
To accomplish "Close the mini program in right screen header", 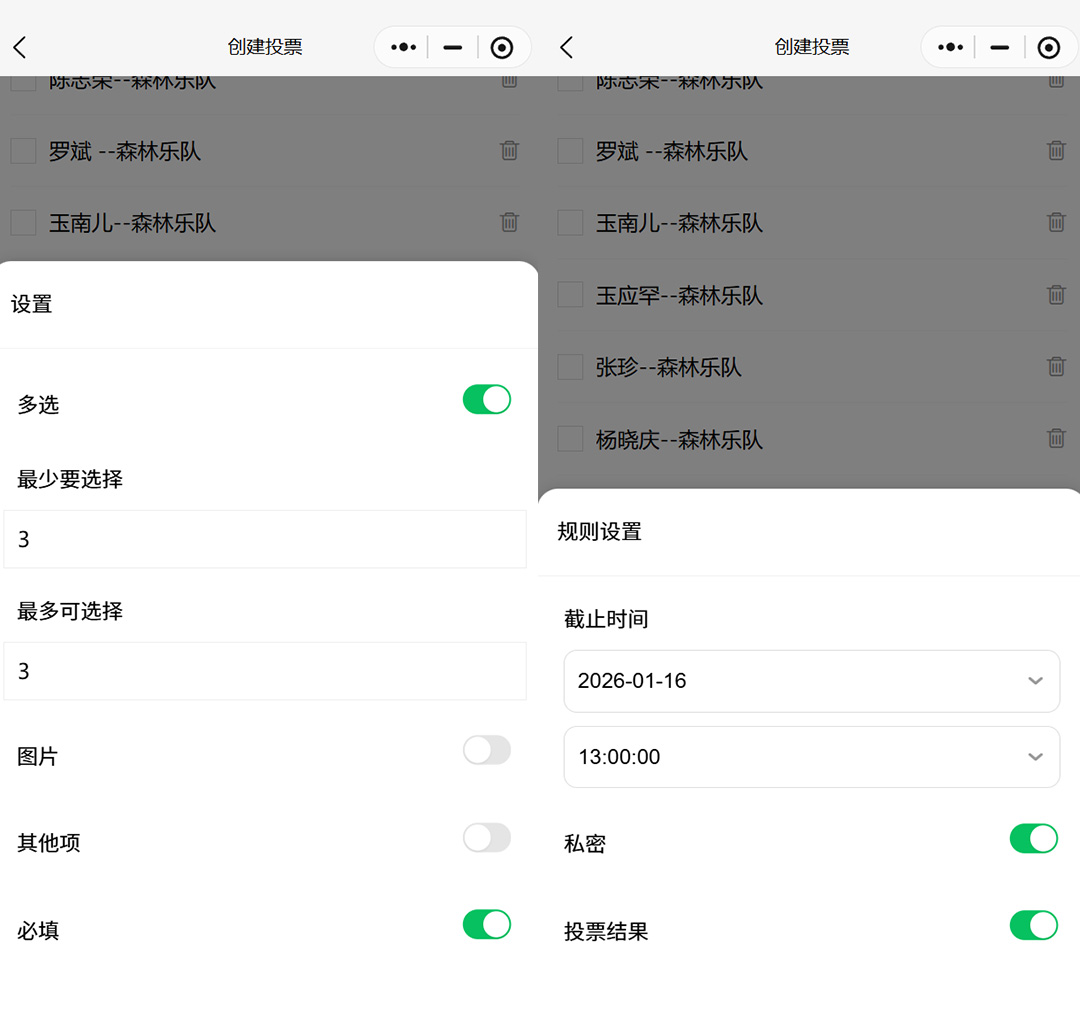I will [x=1048, y=47].
